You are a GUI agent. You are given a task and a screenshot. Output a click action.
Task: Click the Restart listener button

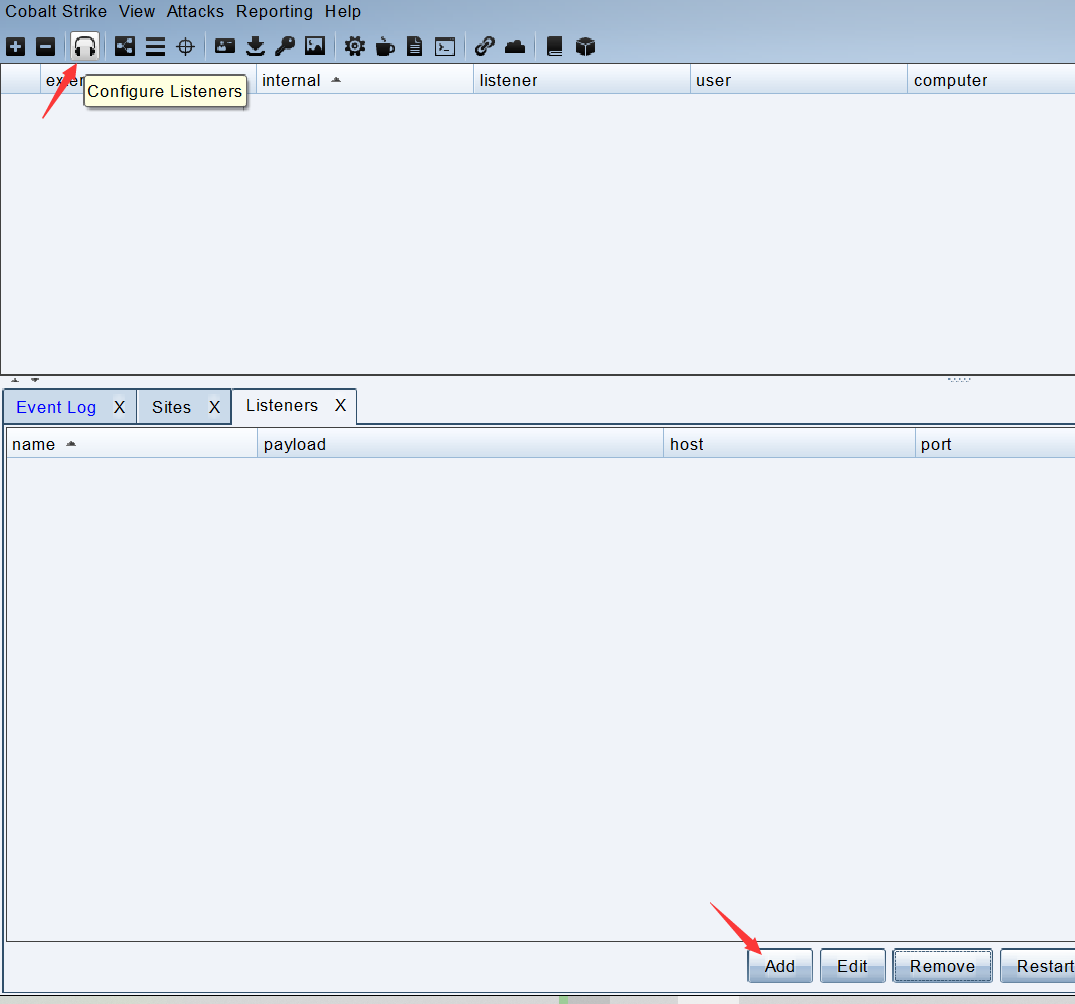[x=1037, y=966]
